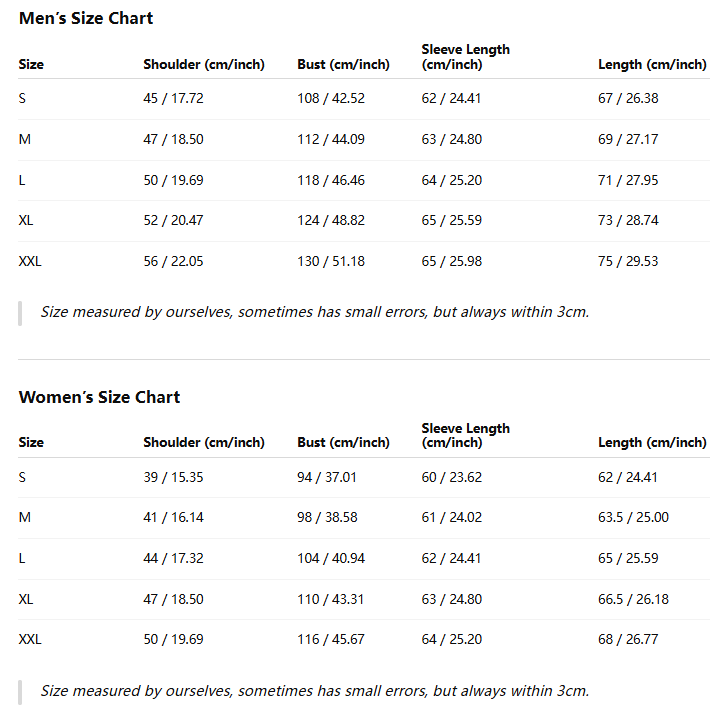726x726 pixels.
Task: Click the Men's Length column header
Action: 652,64
